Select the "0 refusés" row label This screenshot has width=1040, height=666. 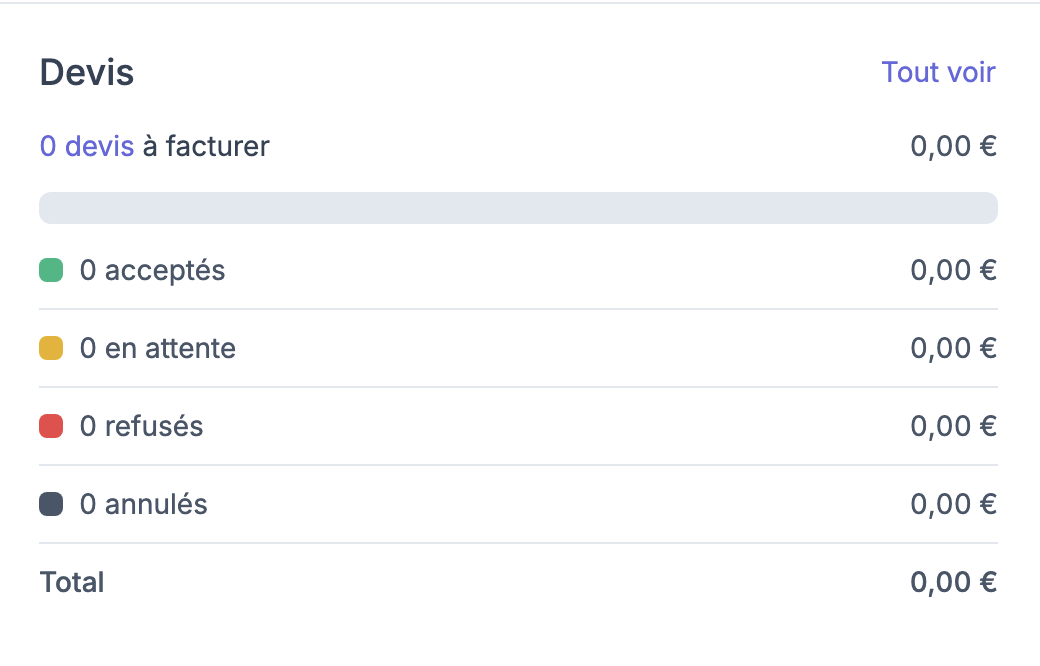click(141, 426)
